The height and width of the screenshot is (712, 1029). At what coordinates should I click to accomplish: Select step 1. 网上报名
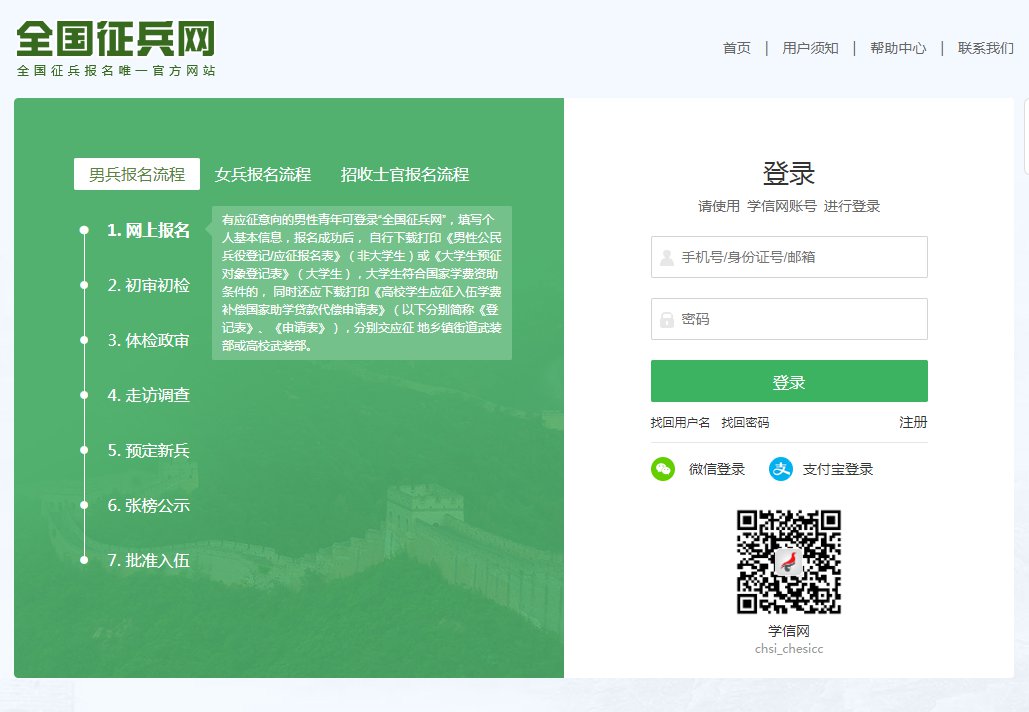(x=148, y=230)
